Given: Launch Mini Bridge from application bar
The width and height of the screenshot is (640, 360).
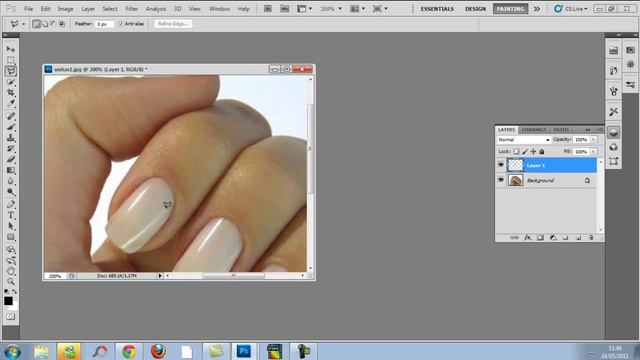Looking at the screenshot, I should click(284, 9).
